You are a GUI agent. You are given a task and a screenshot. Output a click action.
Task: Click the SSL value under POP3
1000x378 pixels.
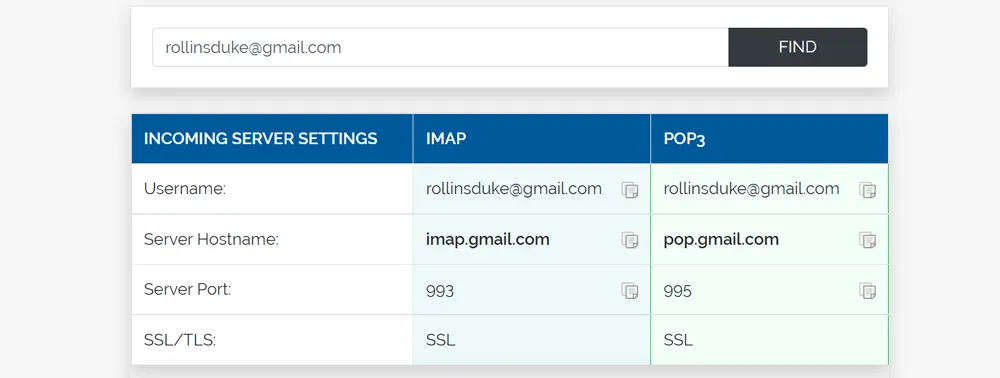(x=678, y=340)
